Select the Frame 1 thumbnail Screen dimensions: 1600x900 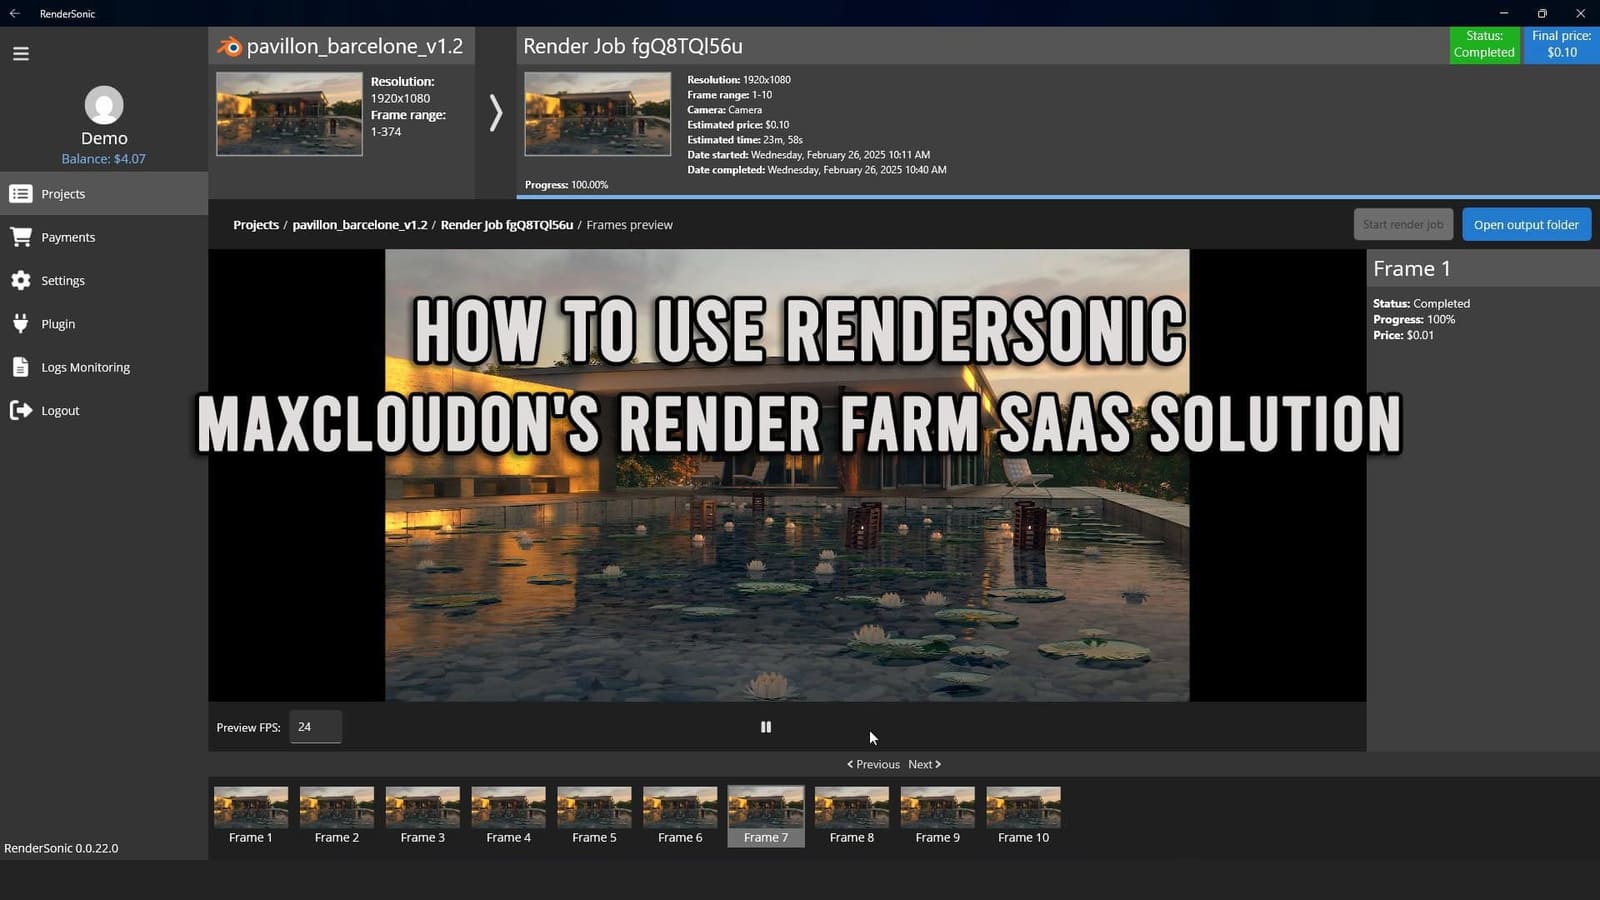[x=251, y=815]
